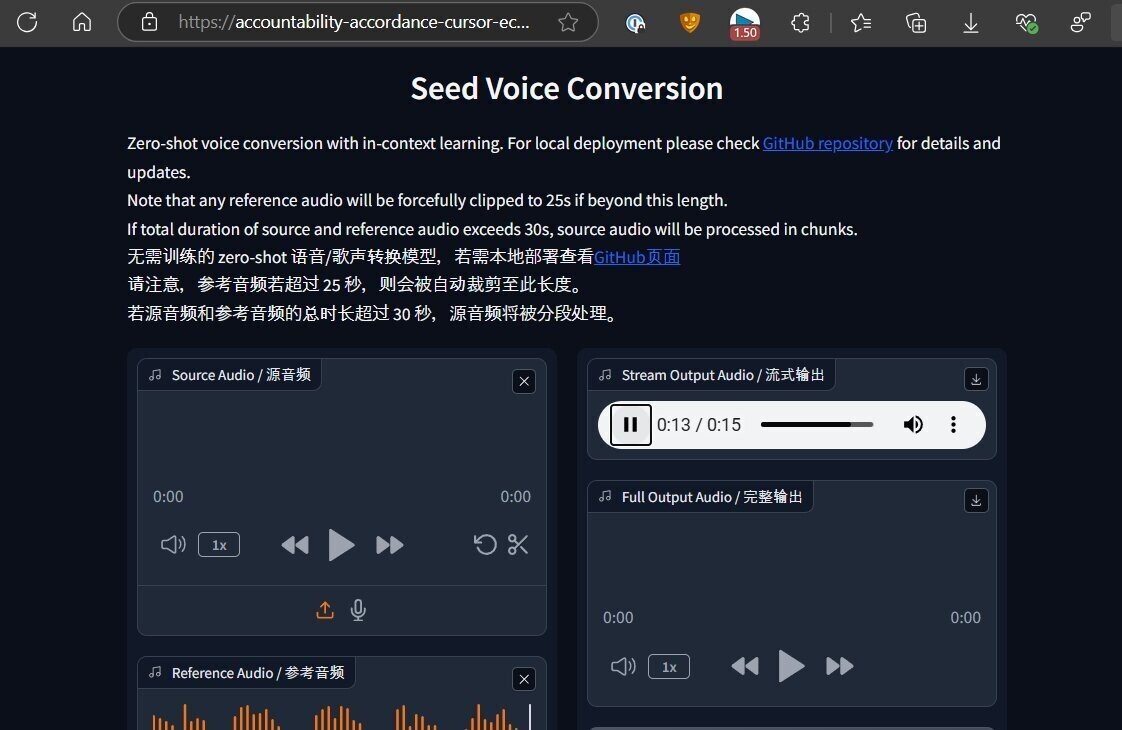Change Source Audio playback speed from 1x
The width and height of the screenshot is (1122, 730).
coord(219,545)
